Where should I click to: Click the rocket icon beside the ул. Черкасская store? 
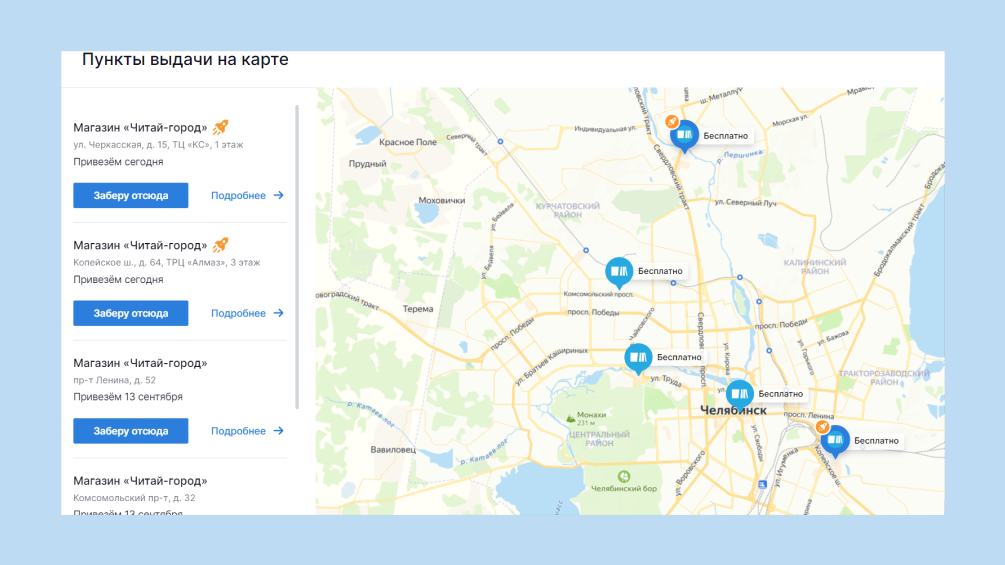point(221,127)
